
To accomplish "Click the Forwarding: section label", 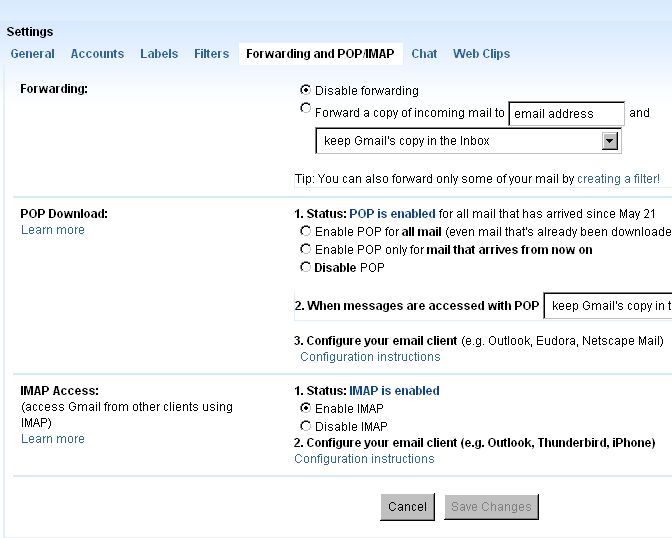I will pyautogui.click(x=54, y=89).
